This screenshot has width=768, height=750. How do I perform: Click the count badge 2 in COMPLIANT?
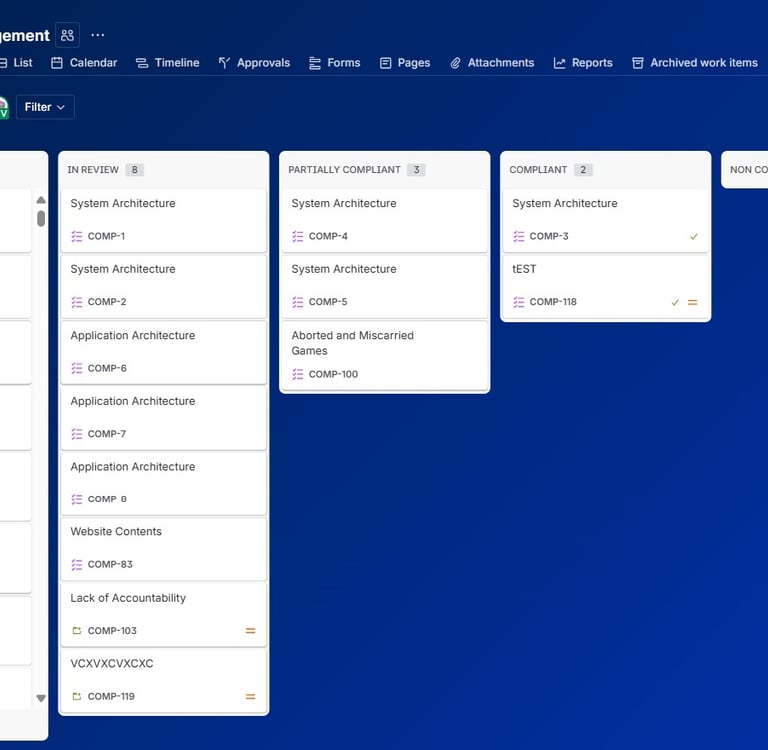583,169
